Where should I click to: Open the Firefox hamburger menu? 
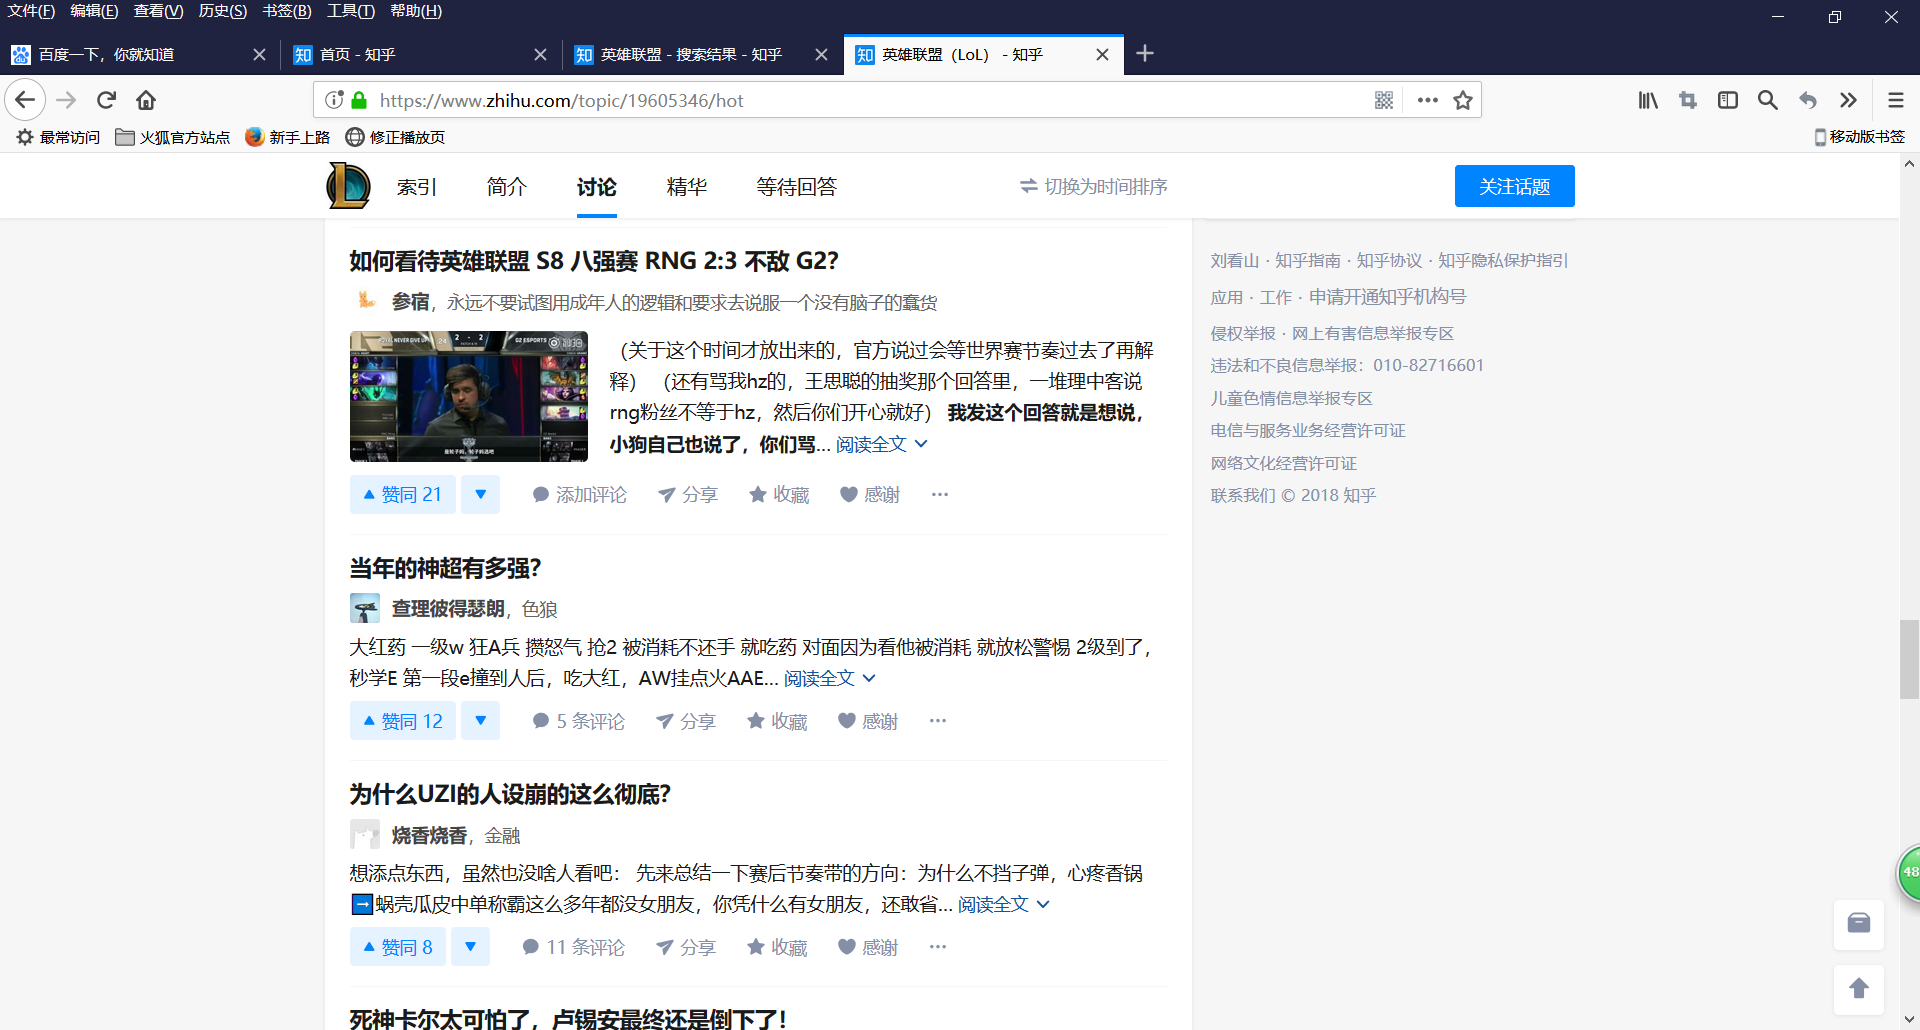coord(1896,100)
